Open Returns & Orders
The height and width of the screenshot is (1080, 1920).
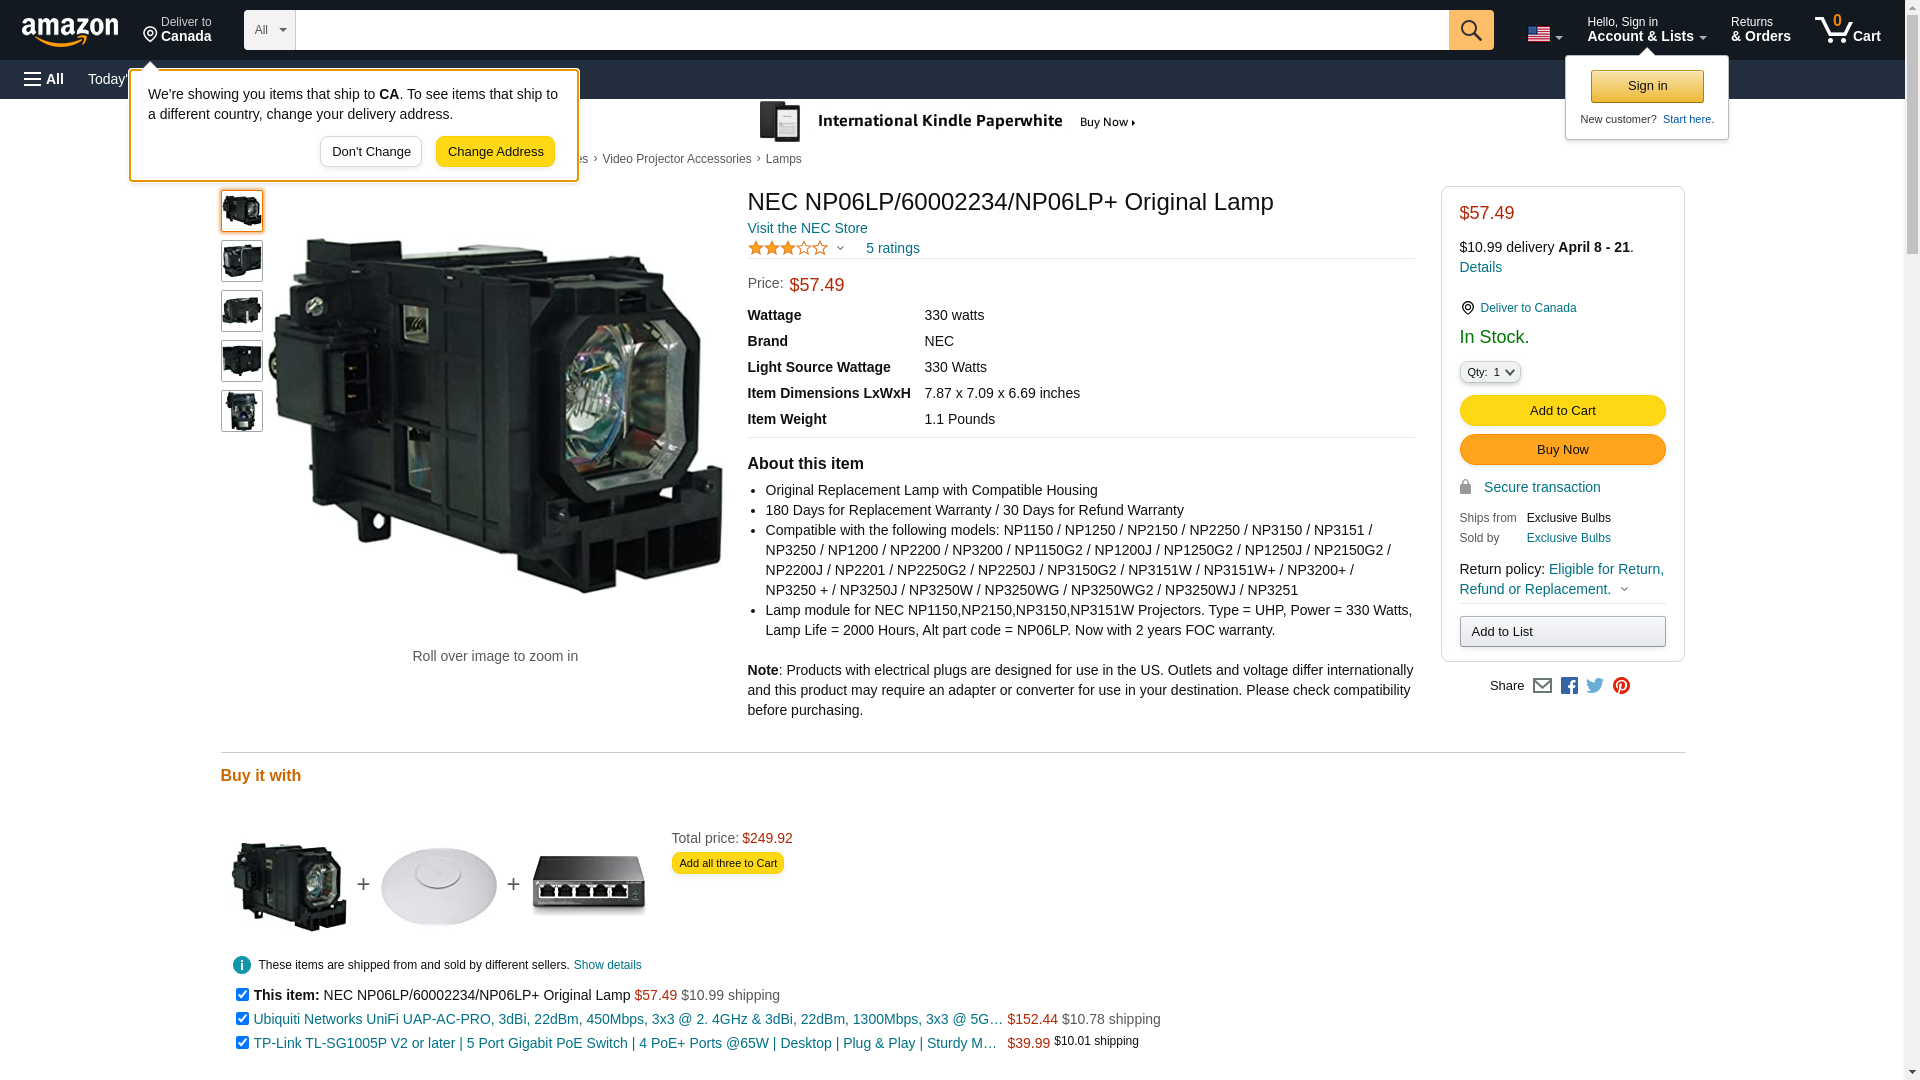tap(1761, 30)
